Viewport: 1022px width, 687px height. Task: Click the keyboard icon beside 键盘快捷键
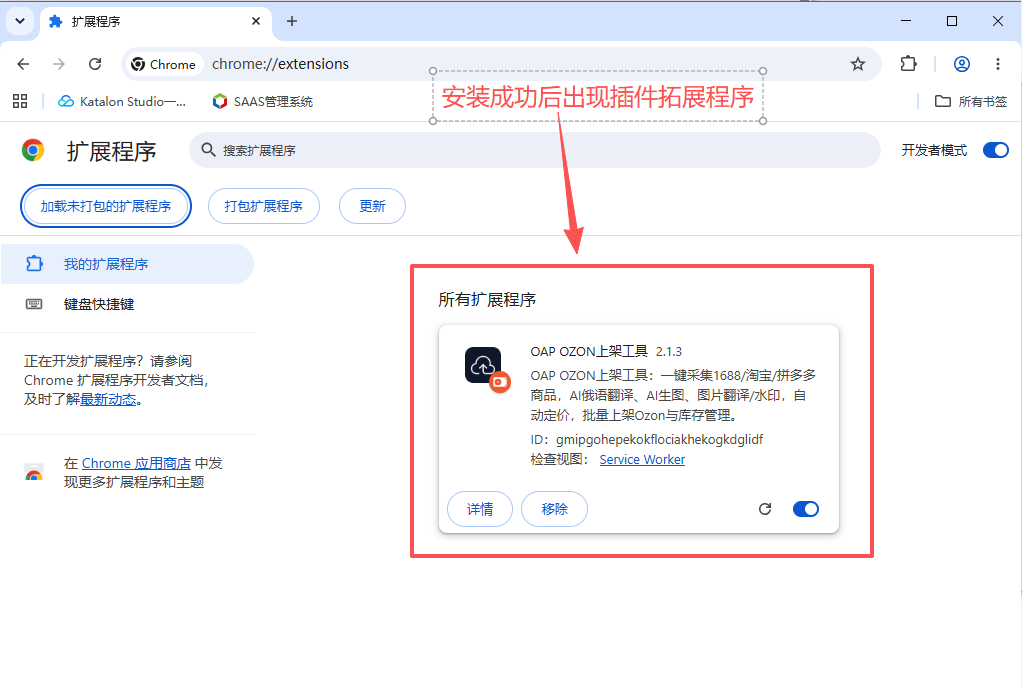34,304
